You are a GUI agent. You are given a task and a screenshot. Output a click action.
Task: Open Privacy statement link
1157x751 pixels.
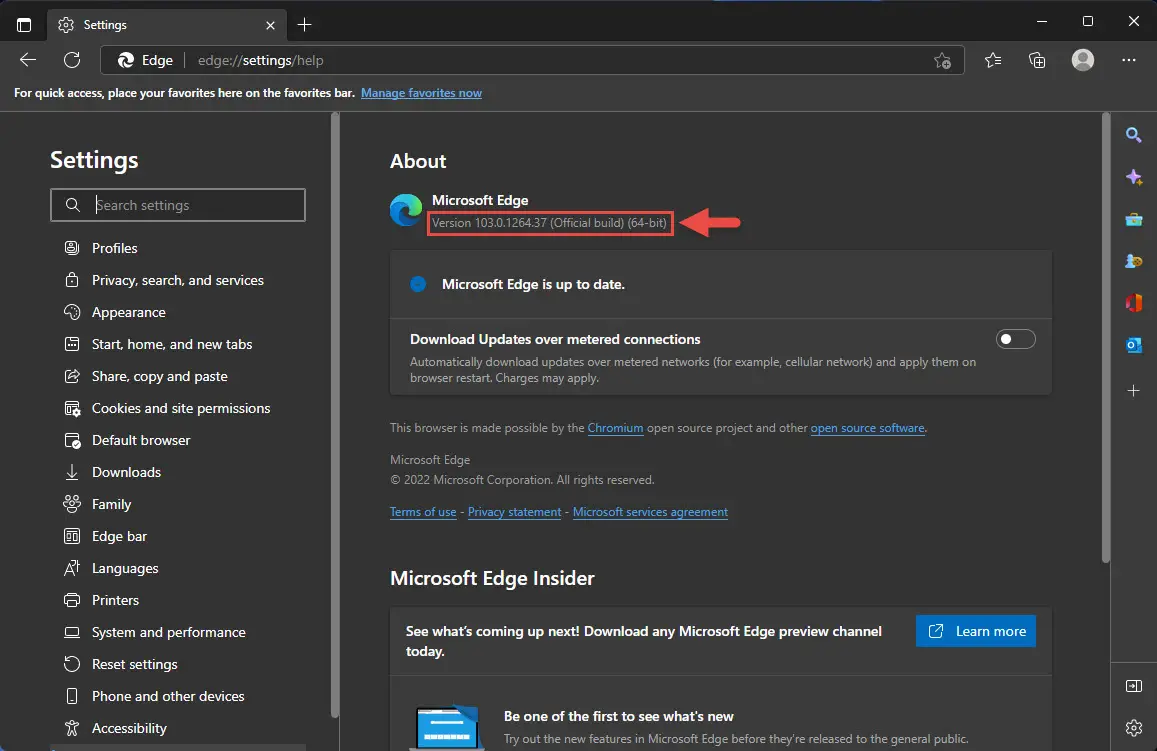[514, 512]
